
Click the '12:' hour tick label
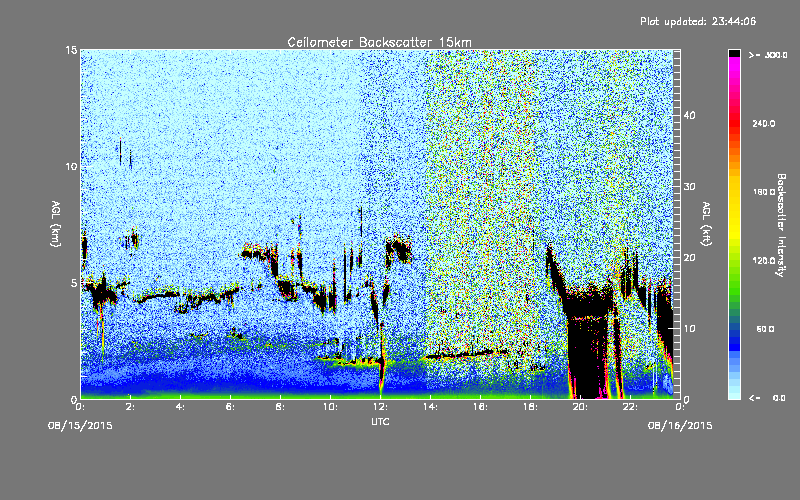[380, 407]
